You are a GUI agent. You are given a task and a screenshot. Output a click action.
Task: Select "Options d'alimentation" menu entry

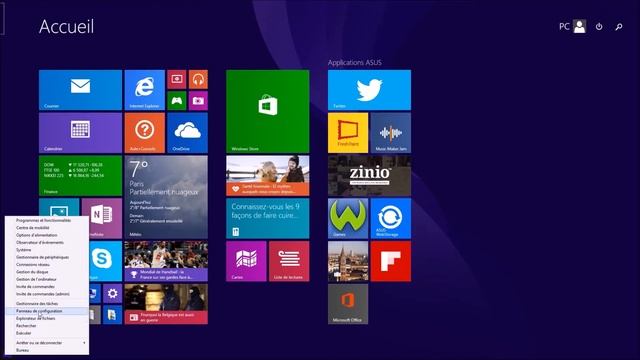[x=47, y=235]
